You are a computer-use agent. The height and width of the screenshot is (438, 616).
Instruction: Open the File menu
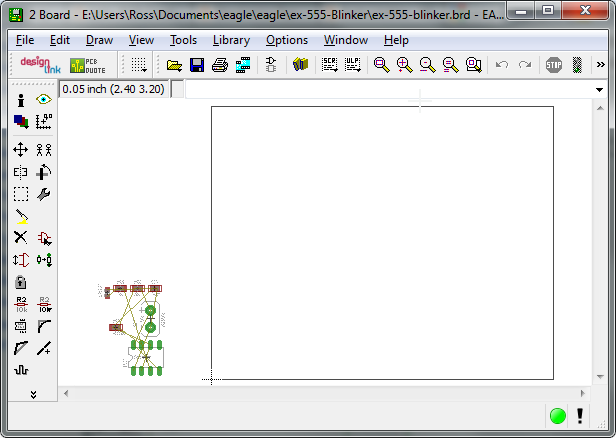pyautogui.click(x=25, y=40)
